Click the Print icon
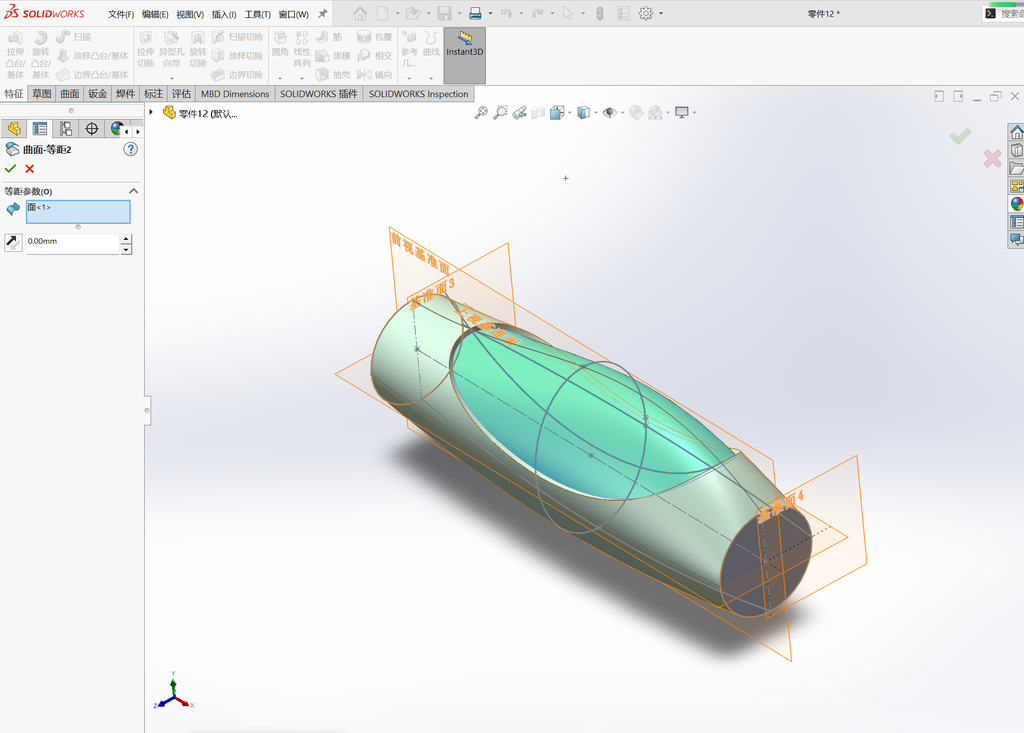 pos(475,13)
